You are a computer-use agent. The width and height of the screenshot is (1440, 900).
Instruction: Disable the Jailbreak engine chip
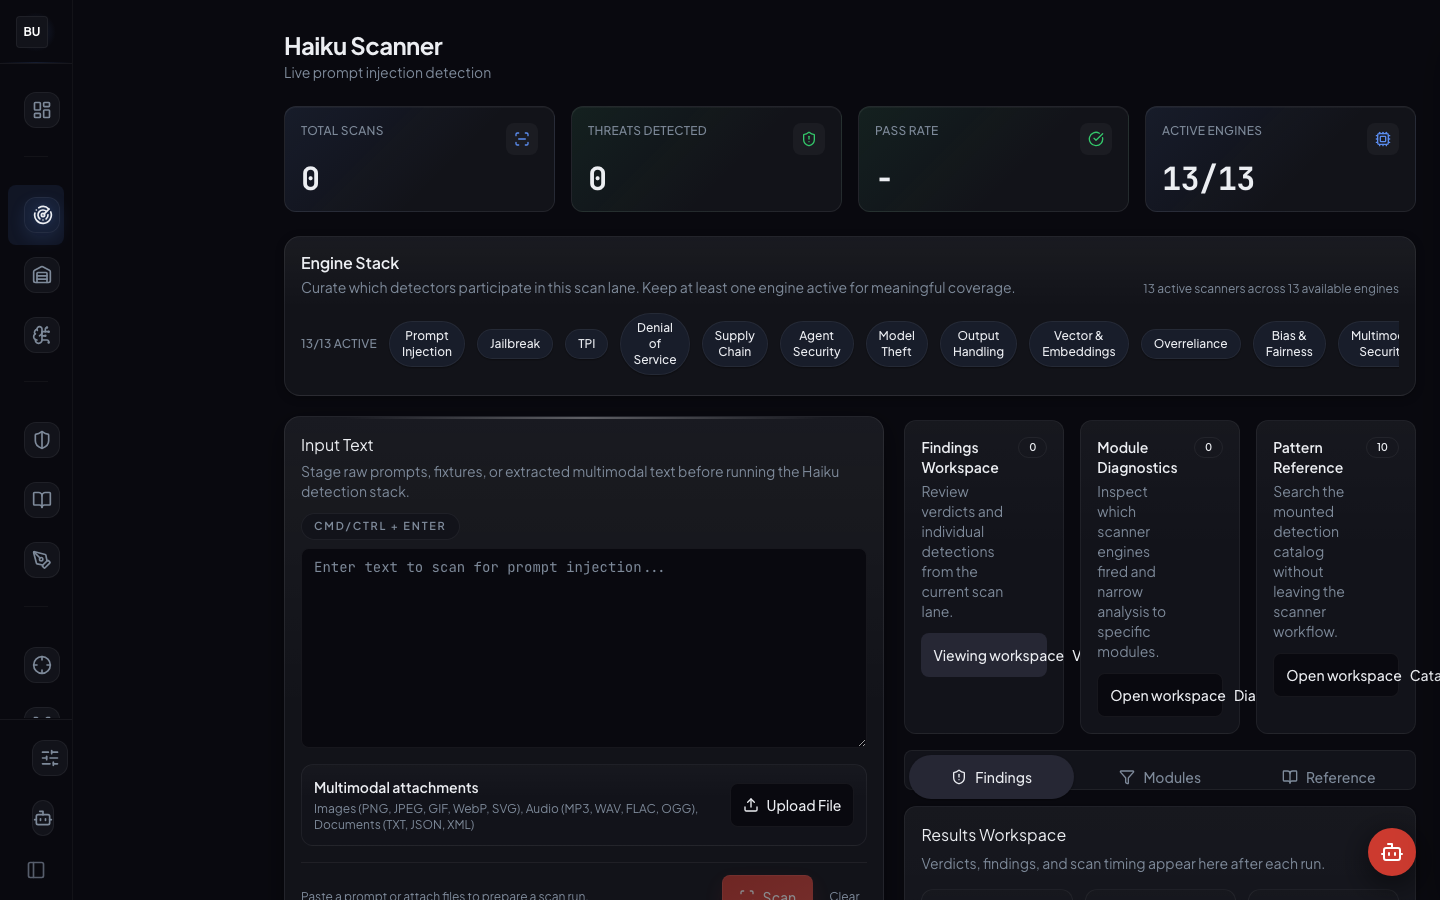(x=514, y=343)
